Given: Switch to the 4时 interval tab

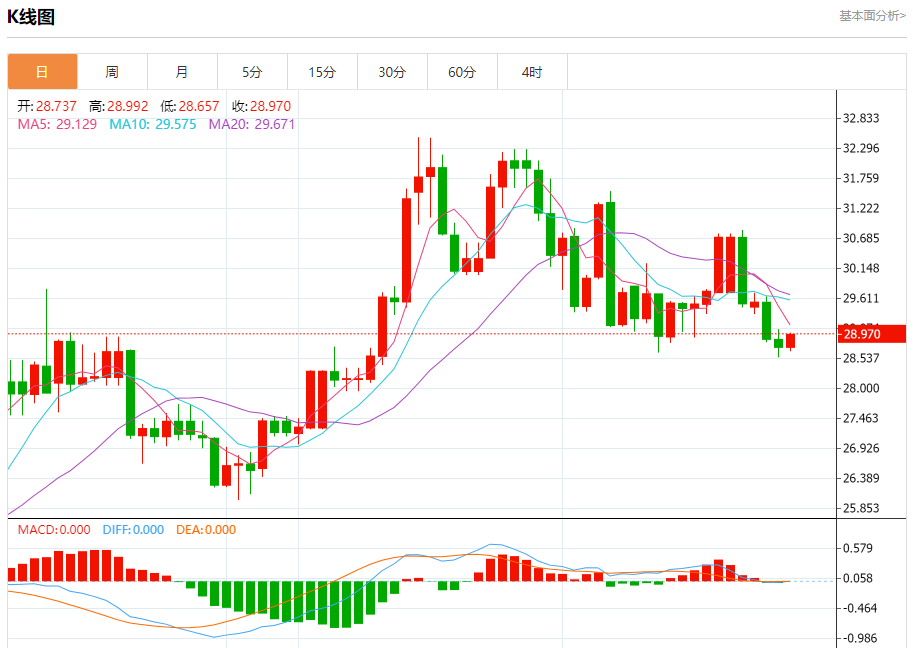Looking at the screenshot, I should pyautogui.click(x=532, y=72).
